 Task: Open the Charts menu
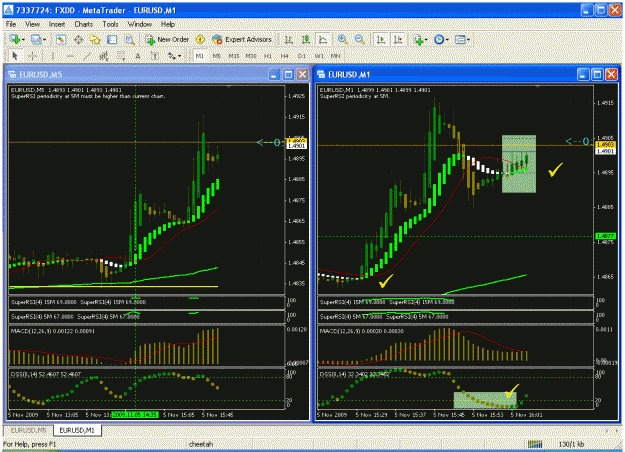click(x=84, y=24)
